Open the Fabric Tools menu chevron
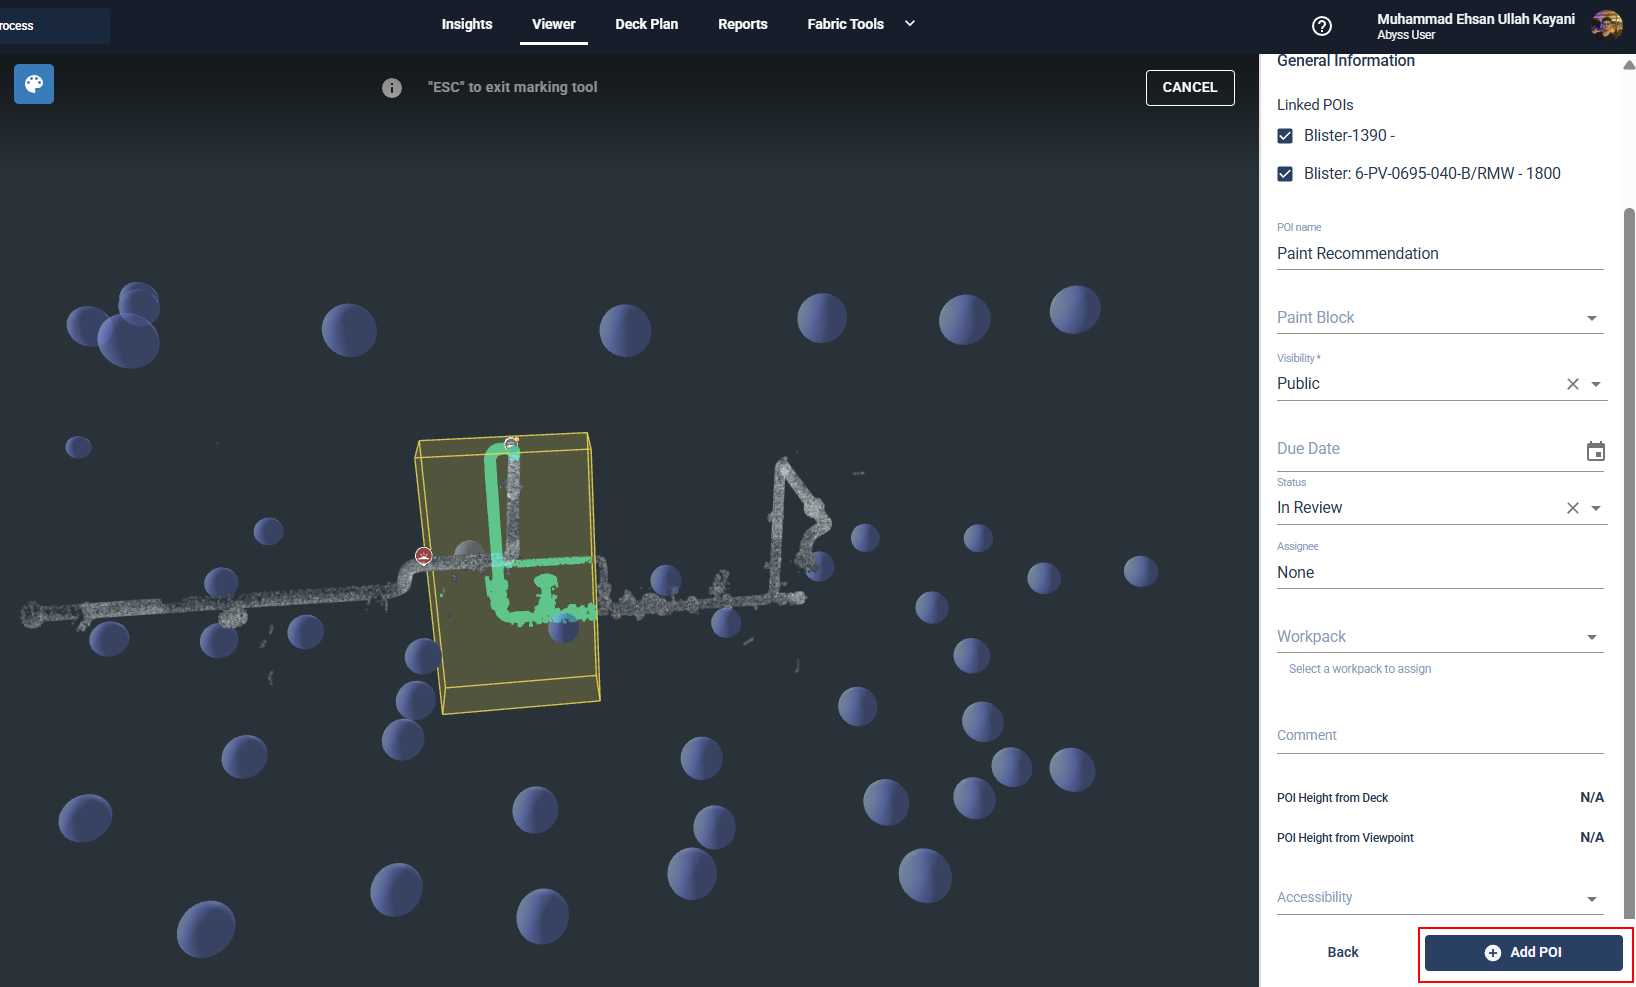1636x987 pixels. [x=910, y=24]
